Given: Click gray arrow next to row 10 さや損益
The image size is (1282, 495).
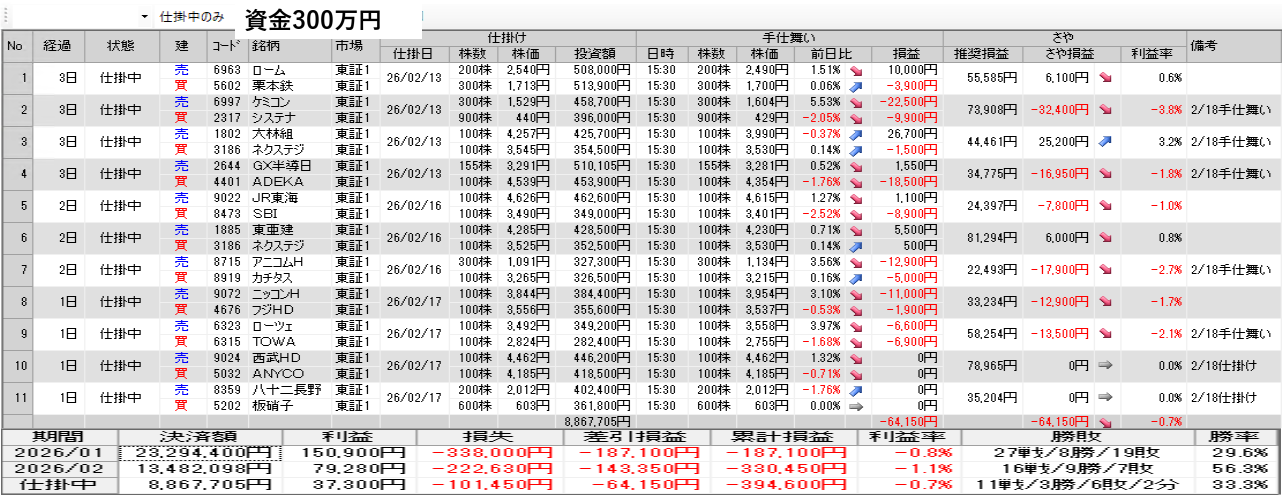Looking at the screenshot, I should [1106, 366].
